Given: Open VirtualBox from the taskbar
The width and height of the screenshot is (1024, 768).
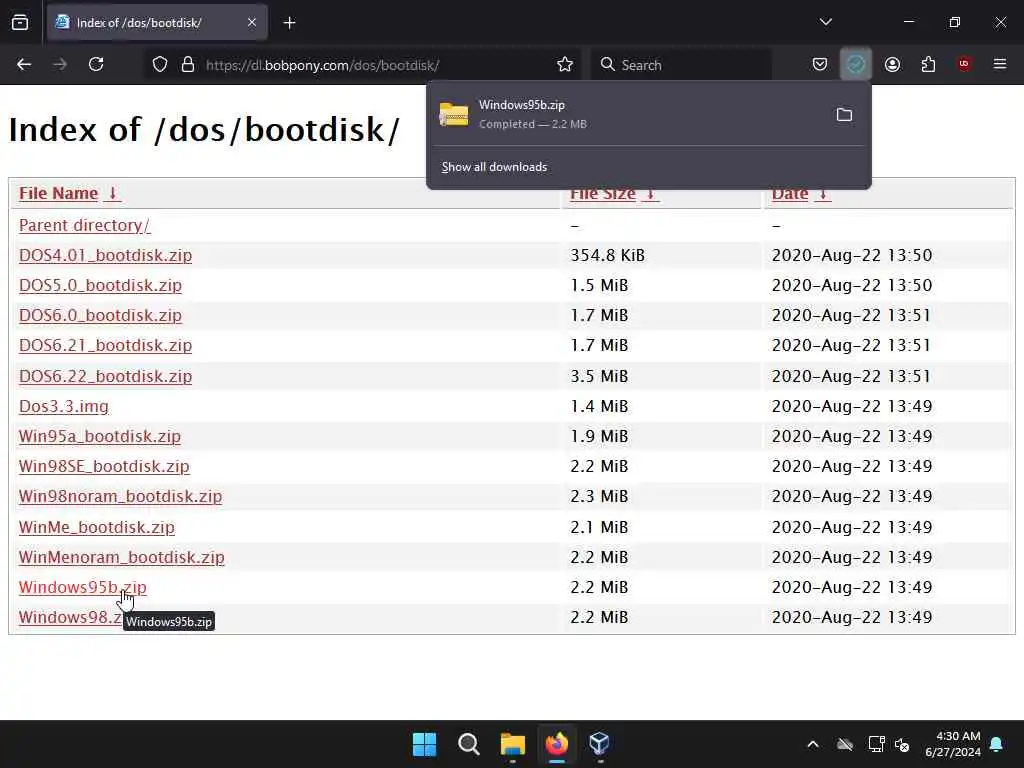Looking at the screenshot, I should coord(600,744).
